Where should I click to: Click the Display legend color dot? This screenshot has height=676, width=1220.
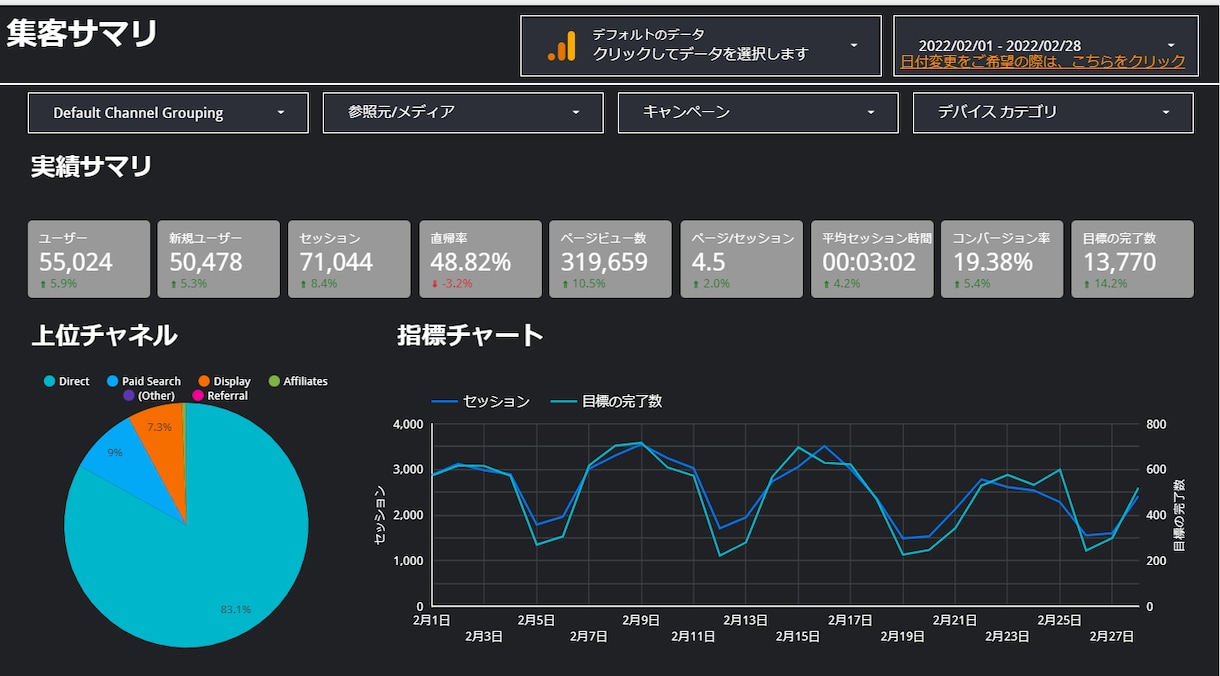(x=204, y=381)
